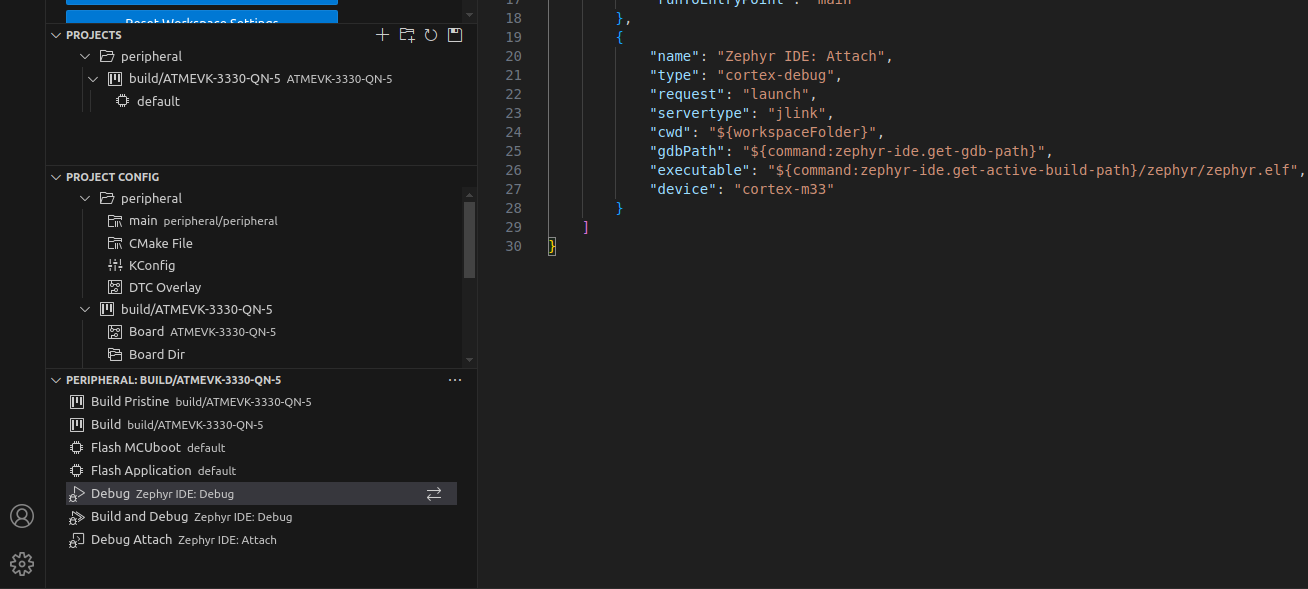
Task: Collapse build/ATMEVK-3330-QN-5 node in Projects tree
Action: click(x=93, y=78)
